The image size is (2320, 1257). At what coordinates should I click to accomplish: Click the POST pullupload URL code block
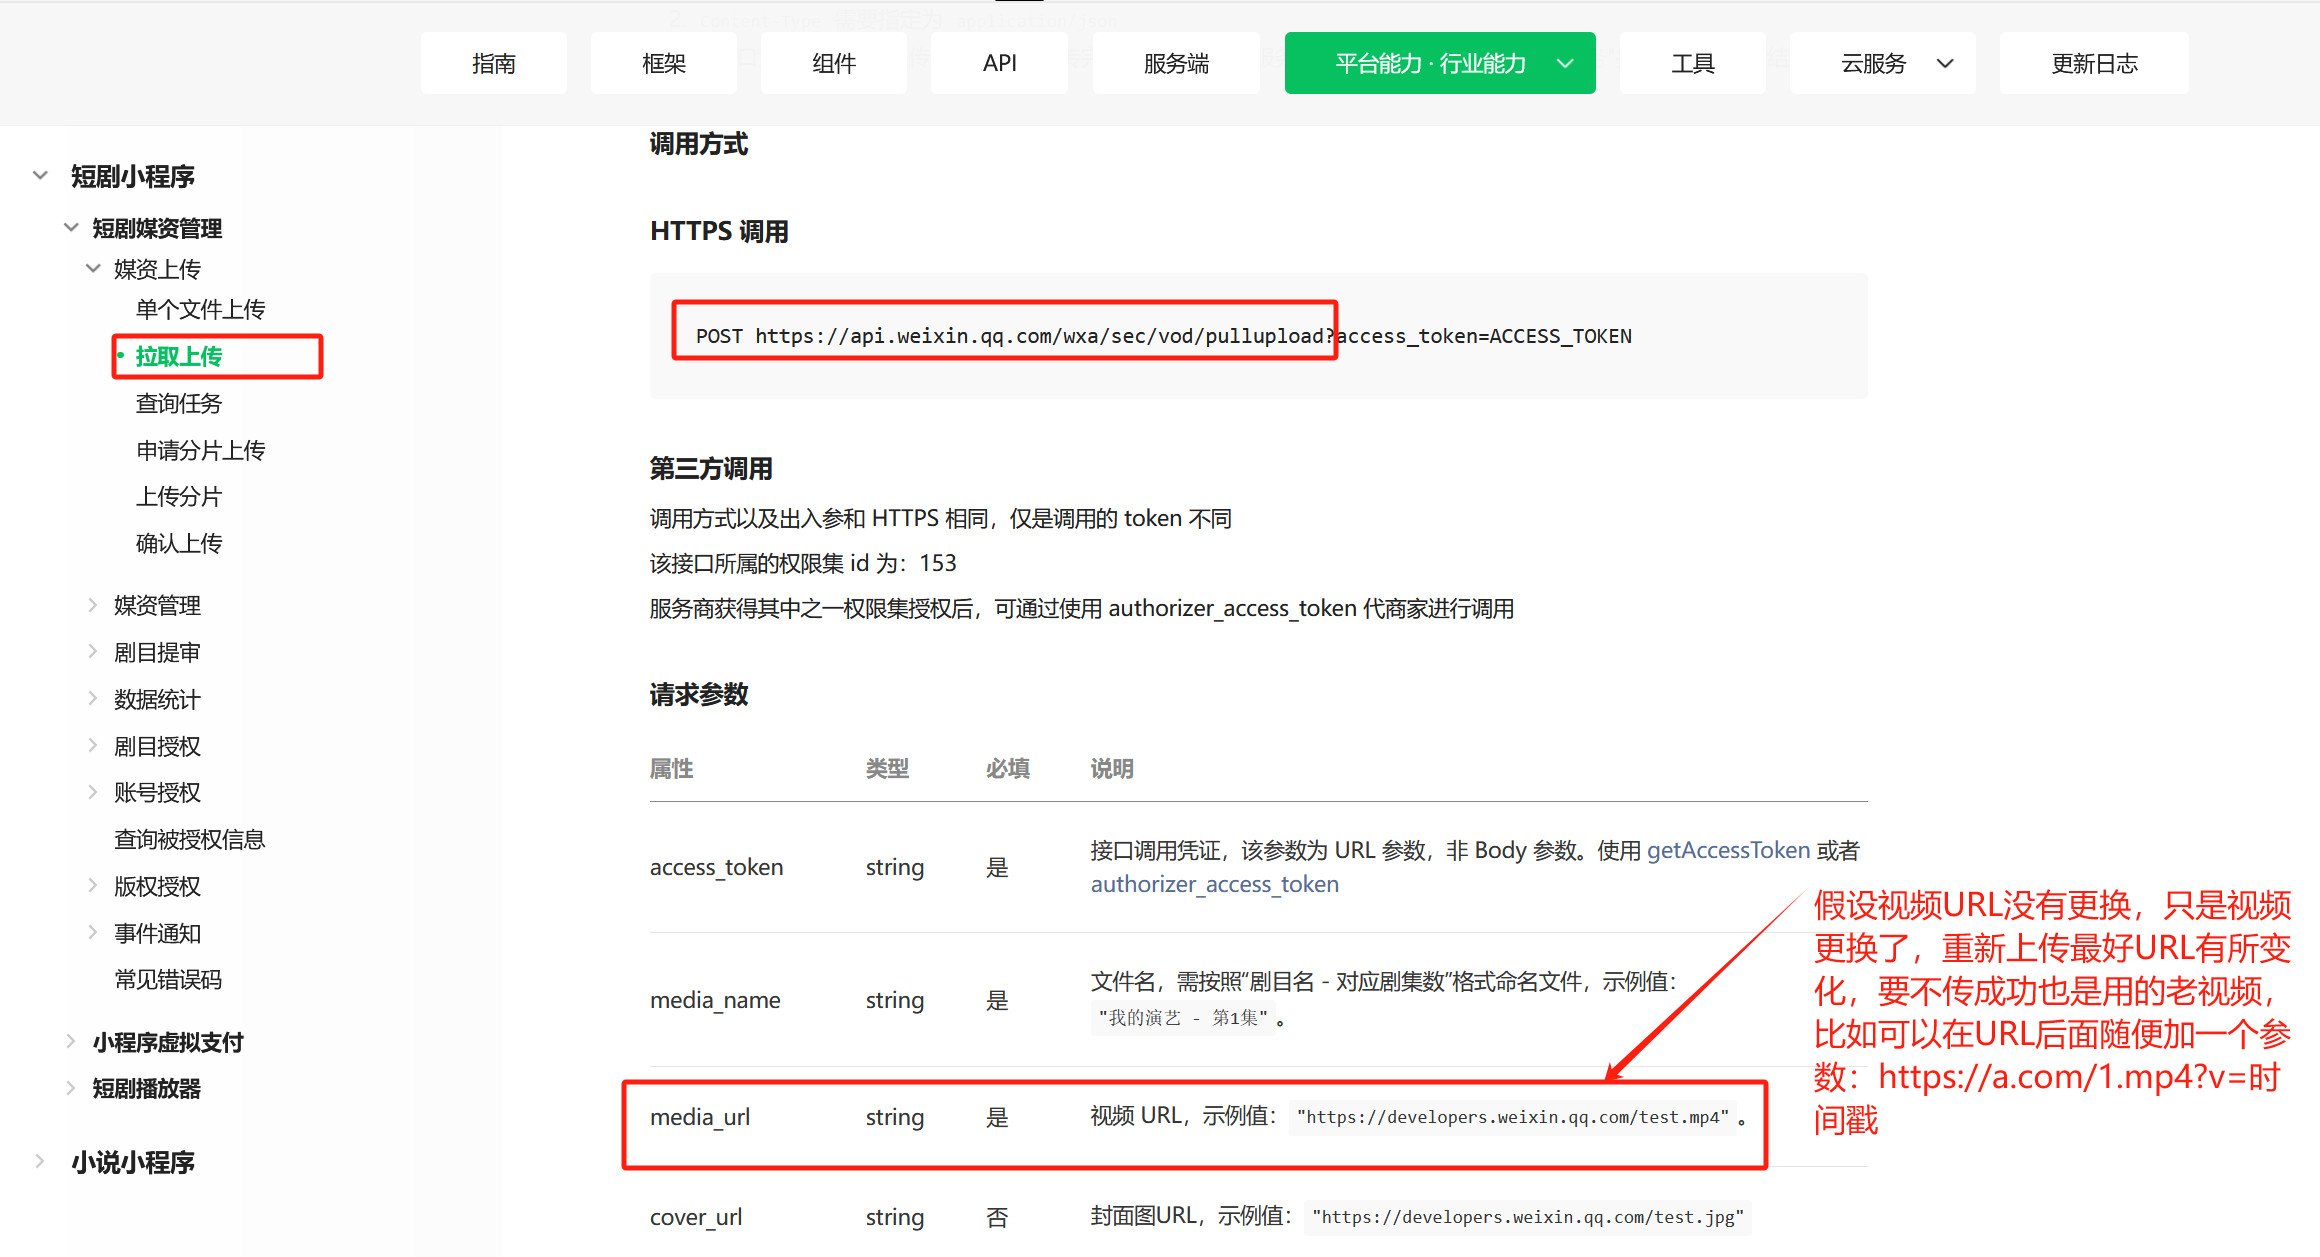point(1163,336)
